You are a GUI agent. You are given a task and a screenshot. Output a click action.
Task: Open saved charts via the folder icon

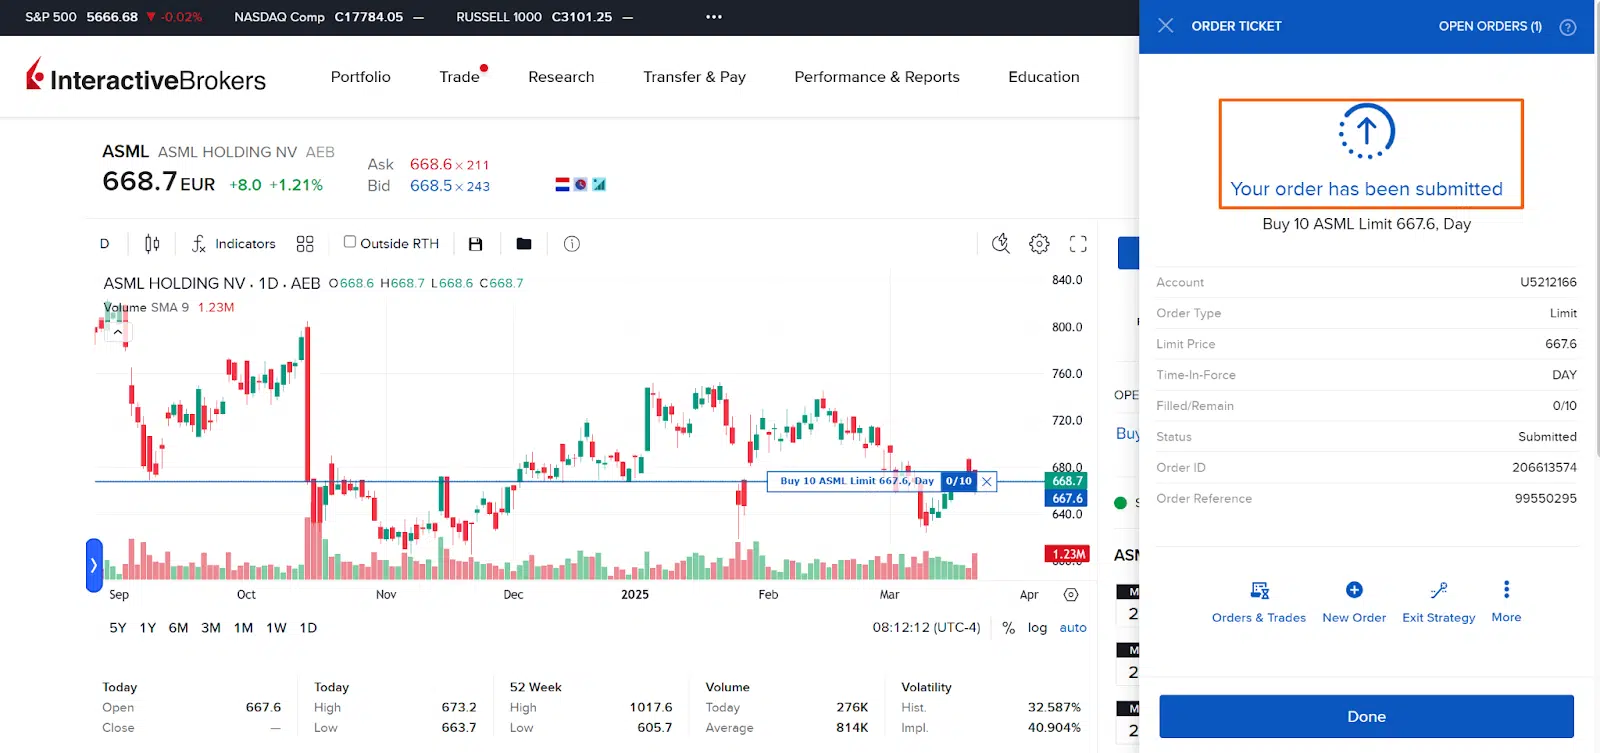[x=524, y=243]
